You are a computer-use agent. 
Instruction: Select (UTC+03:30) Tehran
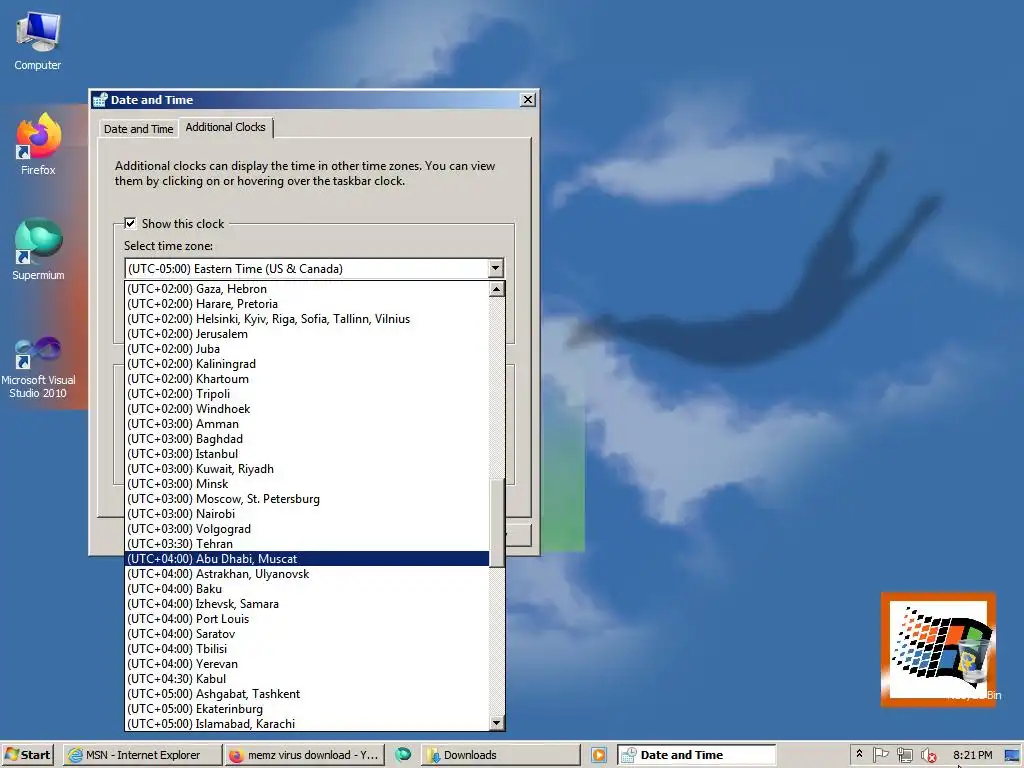[x=306, y=544]
